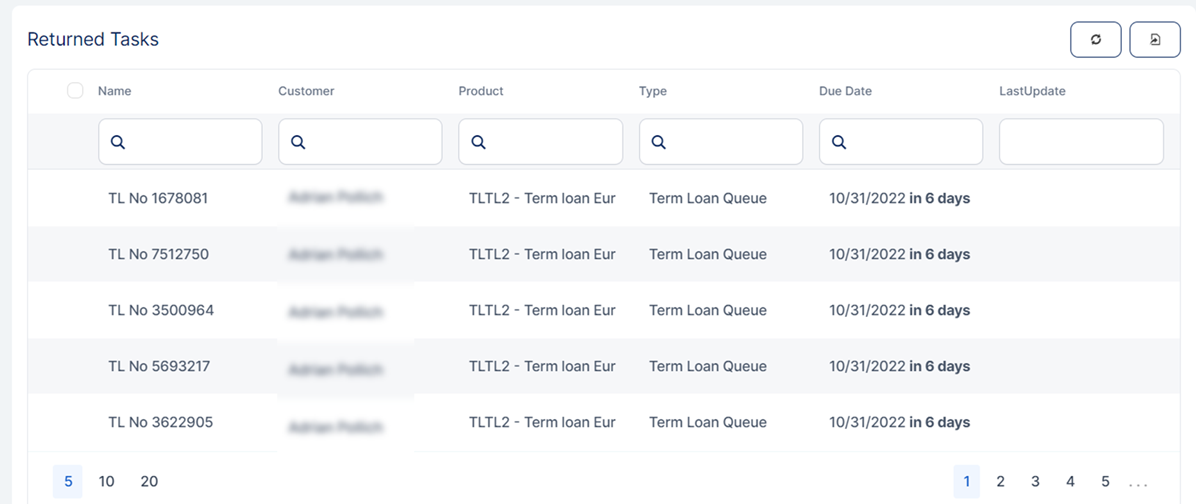
Task: Click the pagination ellipsis for more pages
Action: tap(1138, 483)
